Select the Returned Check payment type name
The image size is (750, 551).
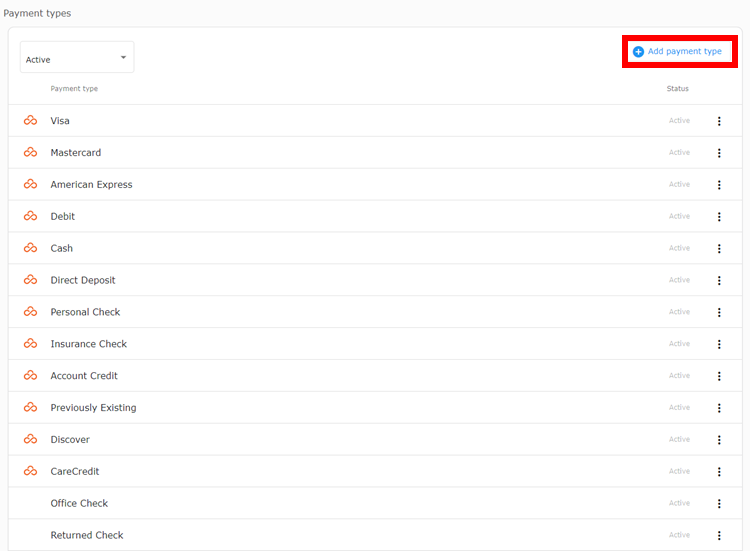[x=87, y=535]
